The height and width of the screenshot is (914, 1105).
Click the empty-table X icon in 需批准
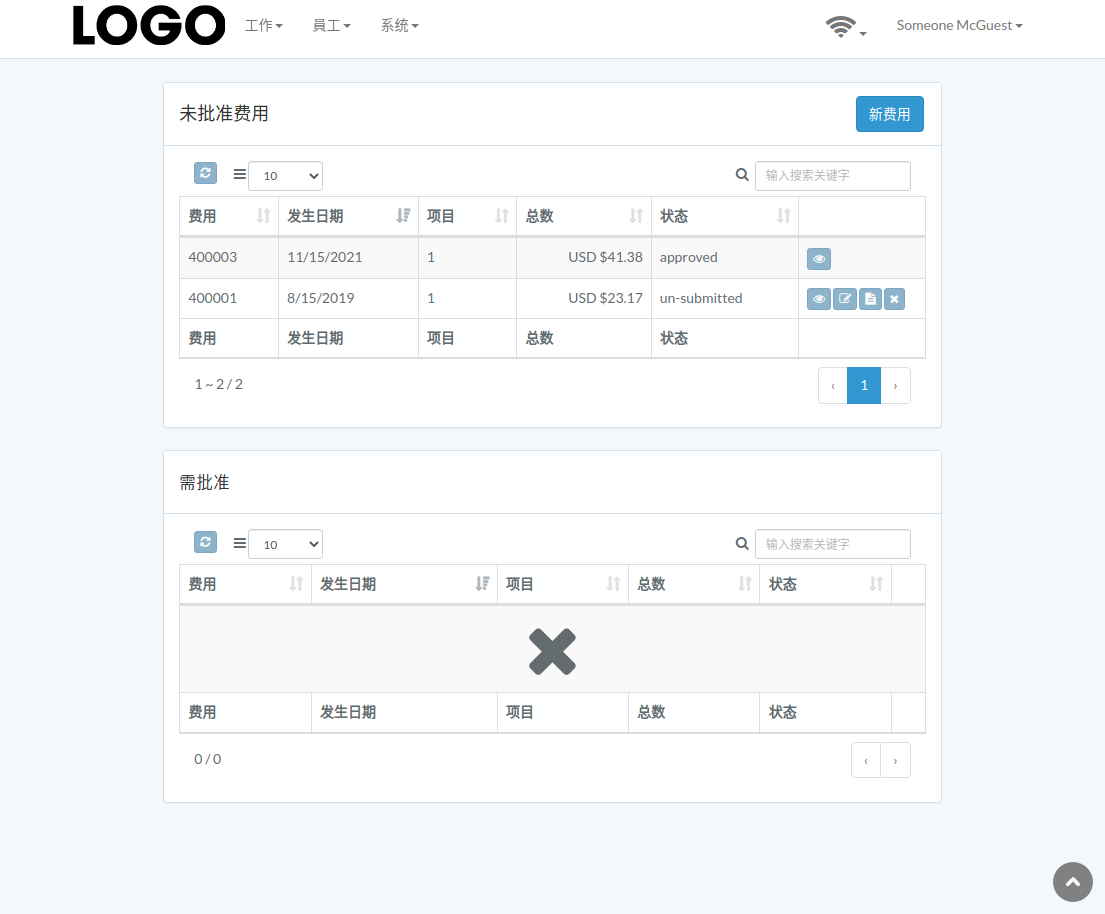[x=552, y=651]
